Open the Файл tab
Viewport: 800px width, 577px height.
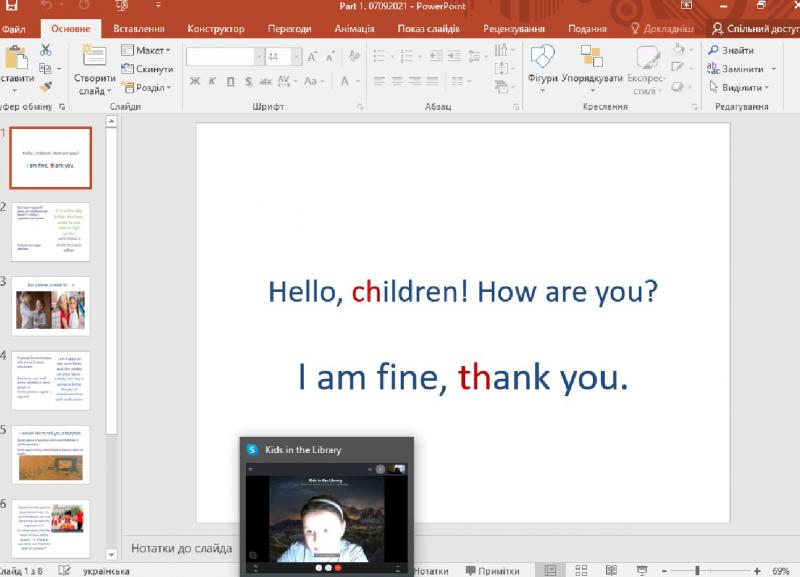pyautogui.click(x=14, y=29)
